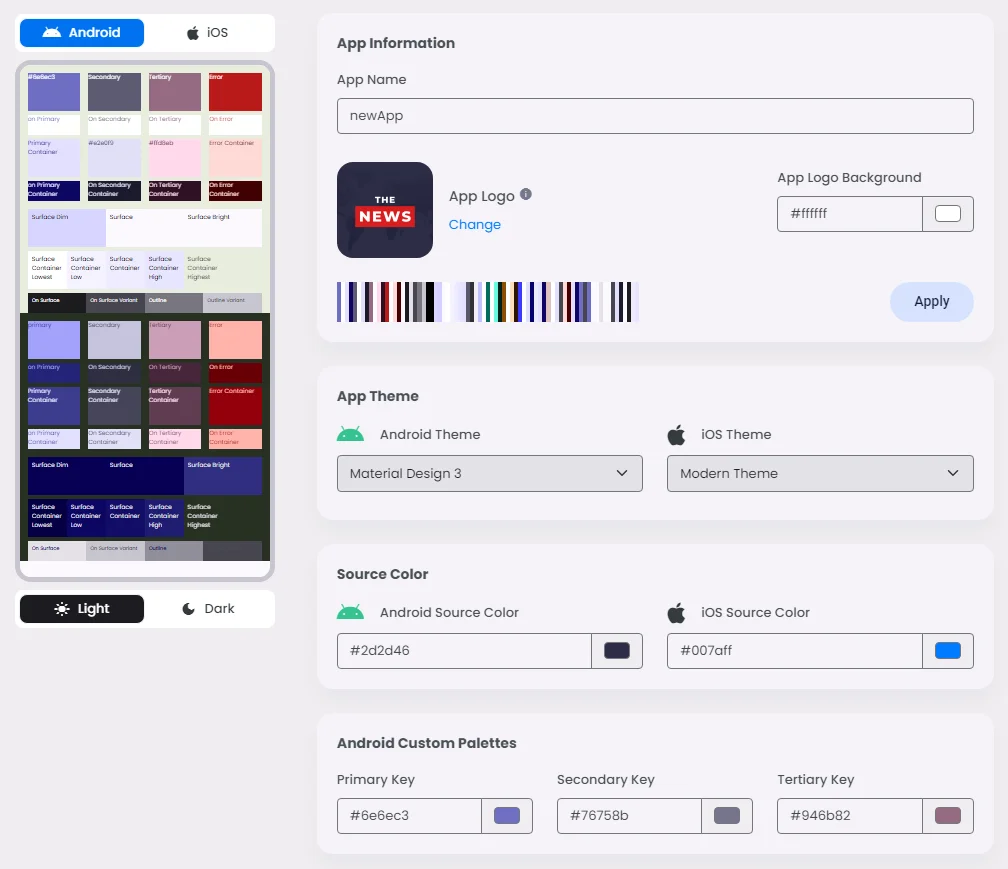
Task: Click the Android robot icon beside Android Theme
Action: click(x=351, y=435)
